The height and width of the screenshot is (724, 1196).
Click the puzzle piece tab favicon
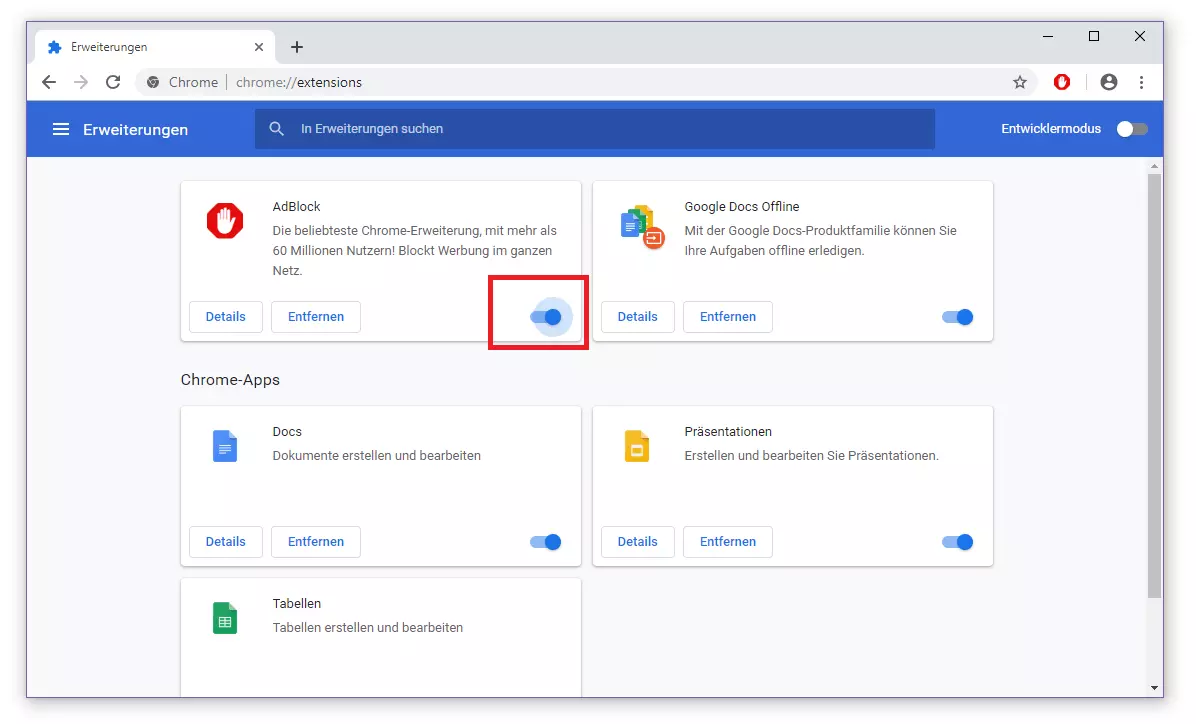pos(54,47)
